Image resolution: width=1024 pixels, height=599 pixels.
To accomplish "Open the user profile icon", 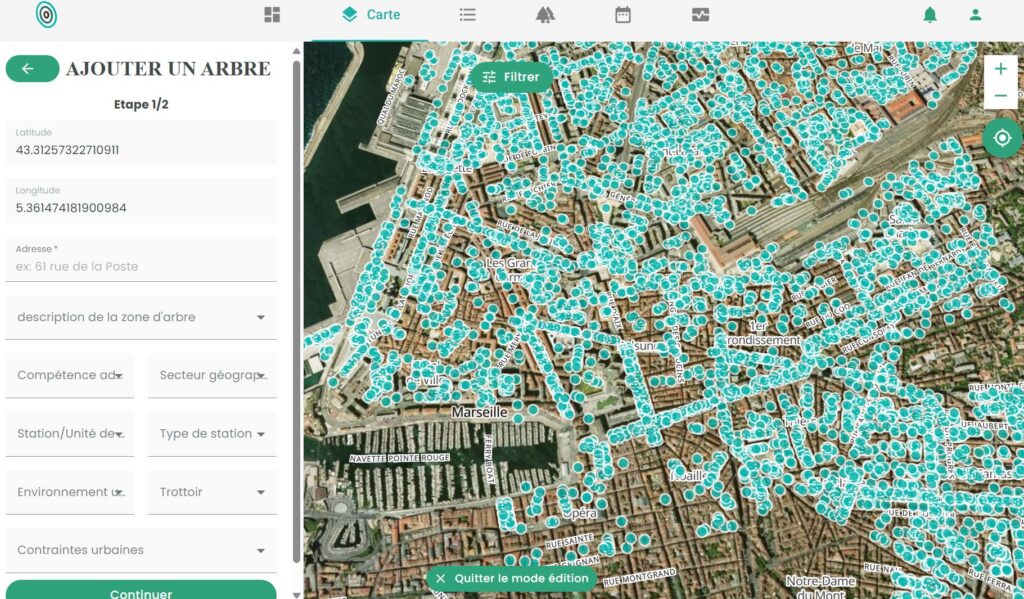I will pos(976,14).
